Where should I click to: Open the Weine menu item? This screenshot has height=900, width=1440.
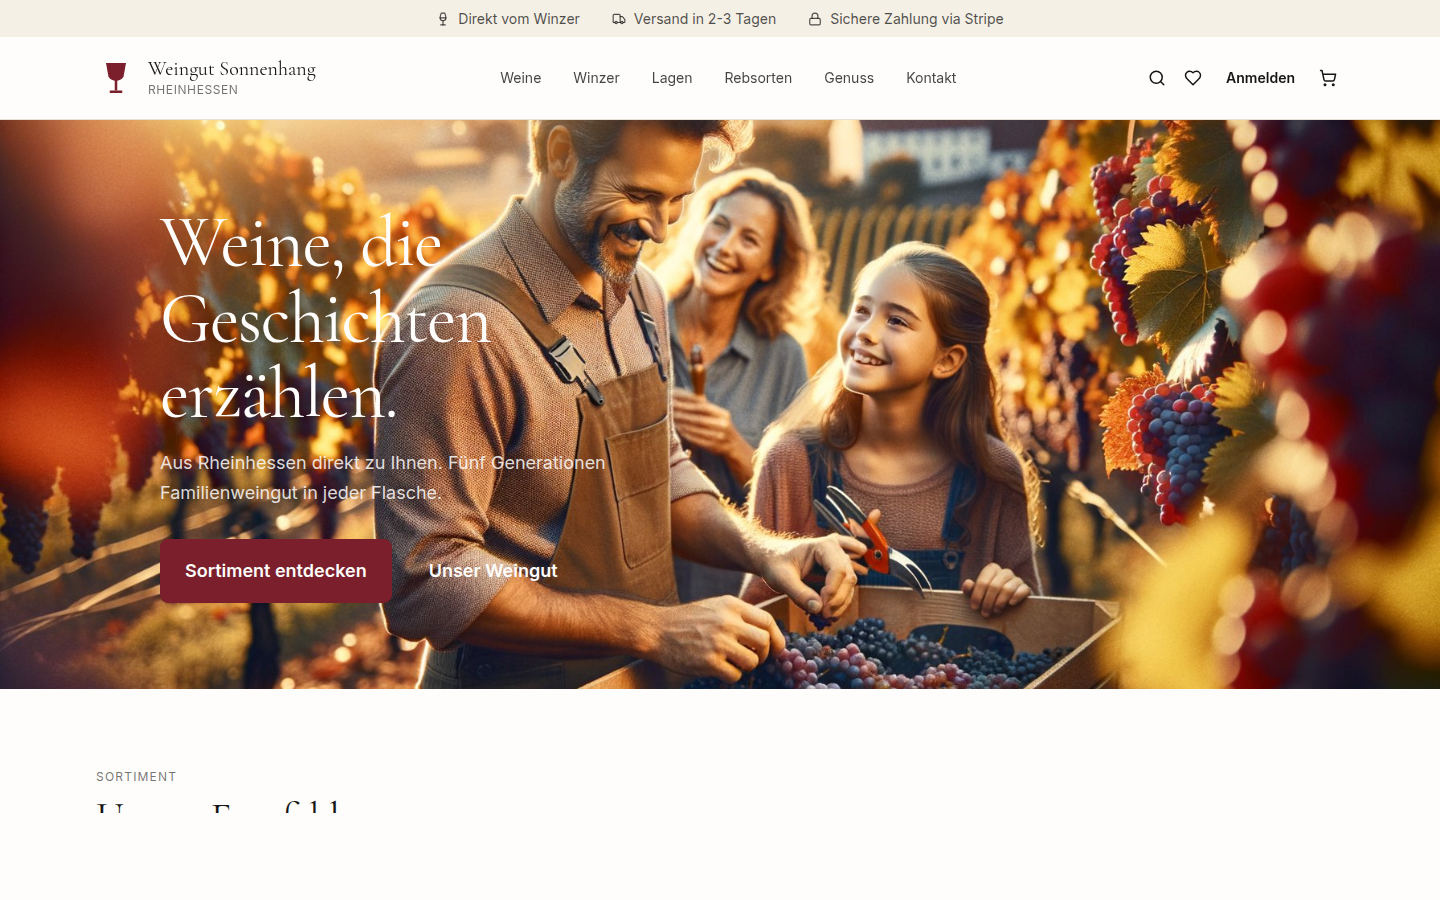520,78
